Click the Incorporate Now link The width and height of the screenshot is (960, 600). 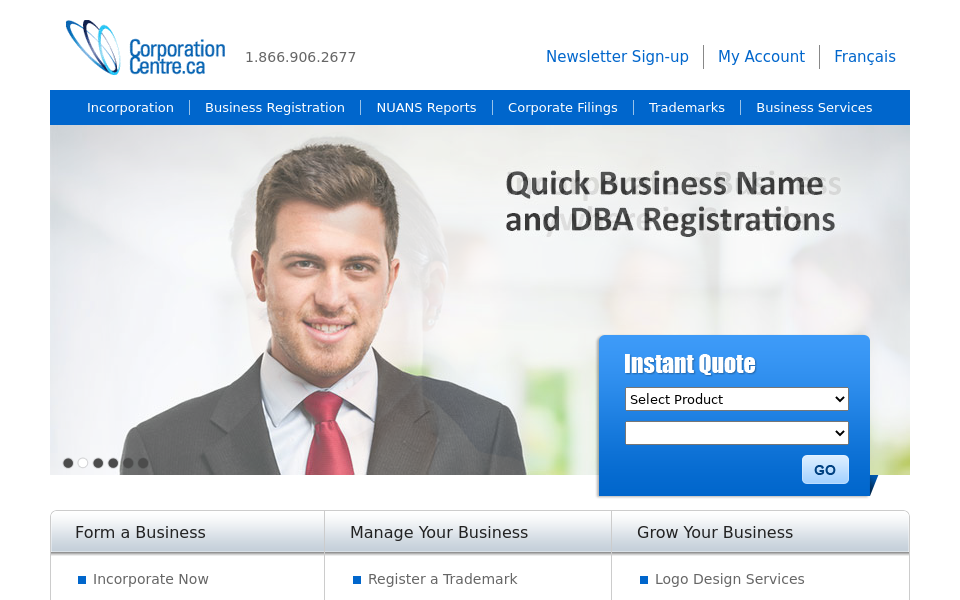(151, 579)
